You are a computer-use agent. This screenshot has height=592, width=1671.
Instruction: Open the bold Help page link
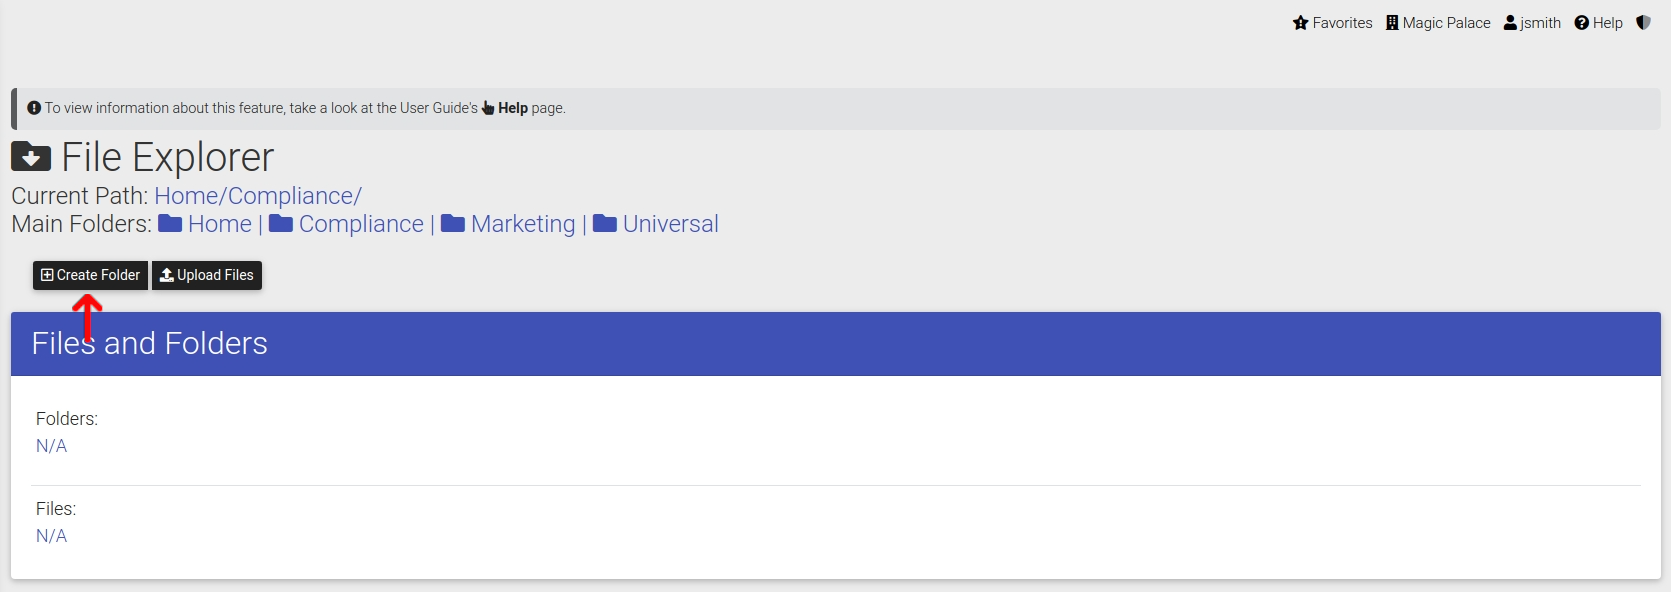tap(513, 108)
